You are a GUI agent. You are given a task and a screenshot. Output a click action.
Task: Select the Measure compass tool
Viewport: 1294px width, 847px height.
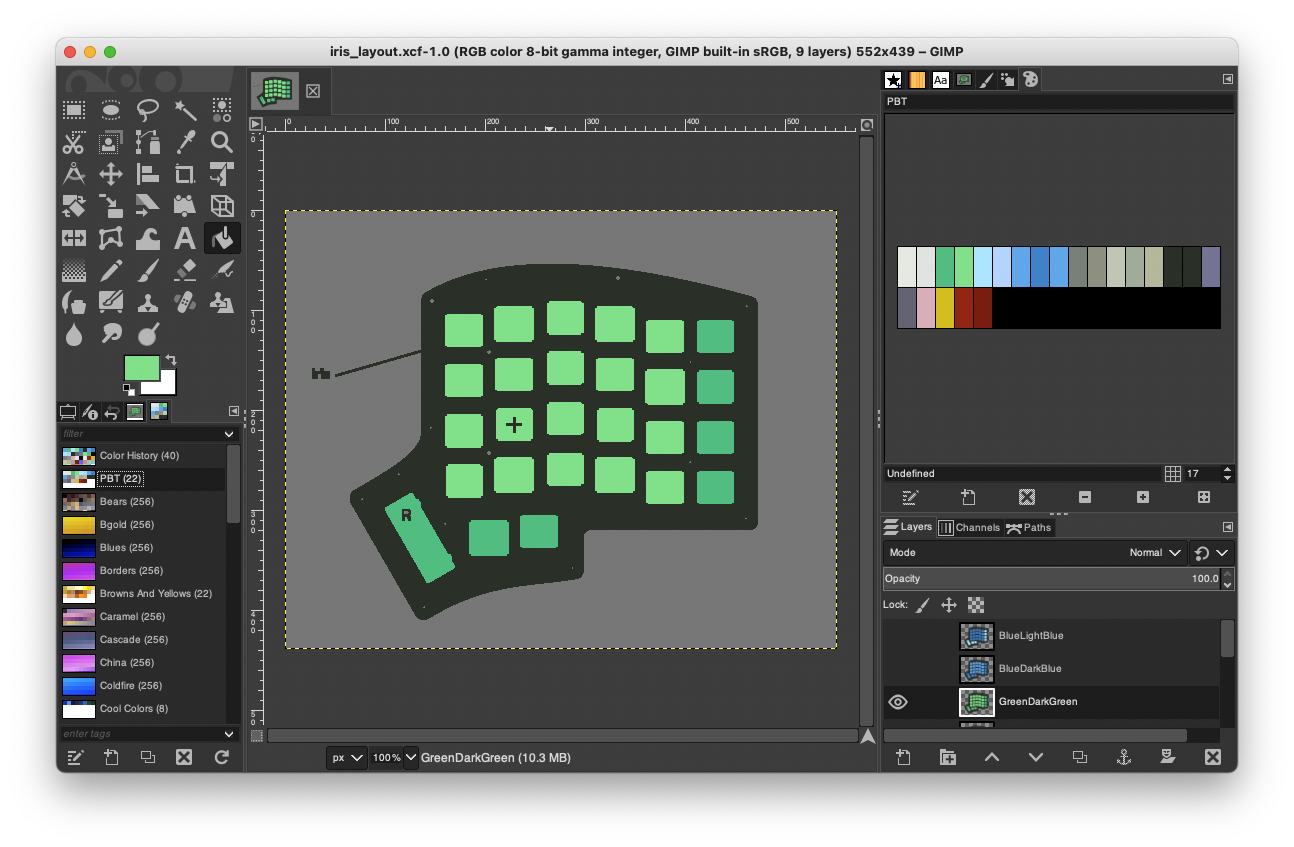(x=74, y=174)
